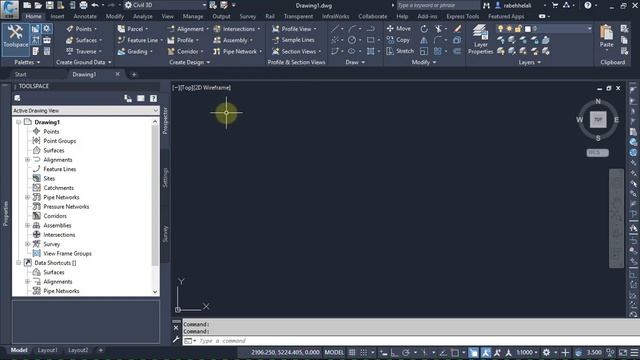Screen dimensions: 640x360
Task: Switch to the Analyze ribbon tab
Action: tap(143, 17)
